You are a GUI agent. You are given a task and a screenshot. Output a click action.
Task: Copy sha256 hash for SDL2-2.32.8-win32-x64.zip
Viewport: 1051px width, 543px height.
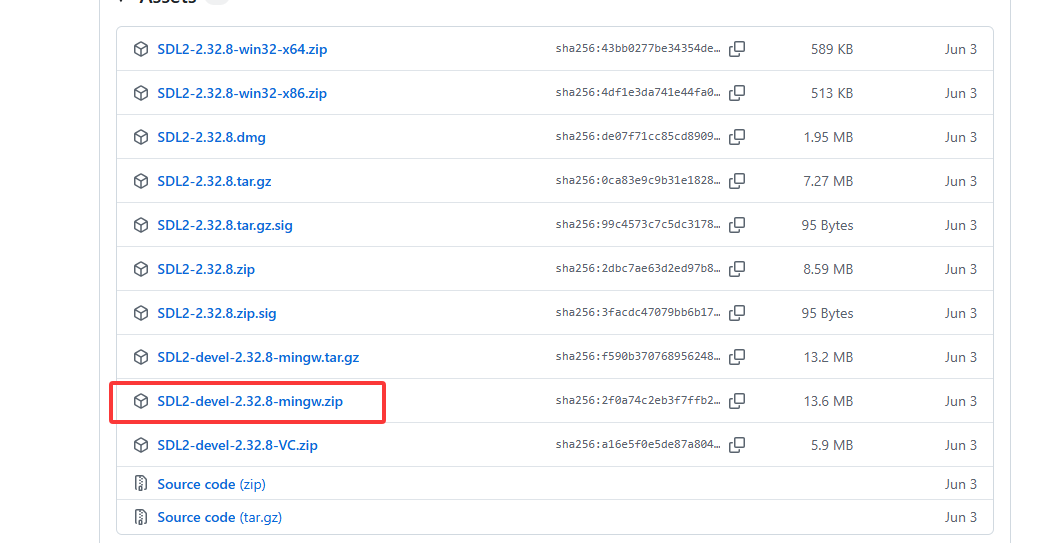737,49
